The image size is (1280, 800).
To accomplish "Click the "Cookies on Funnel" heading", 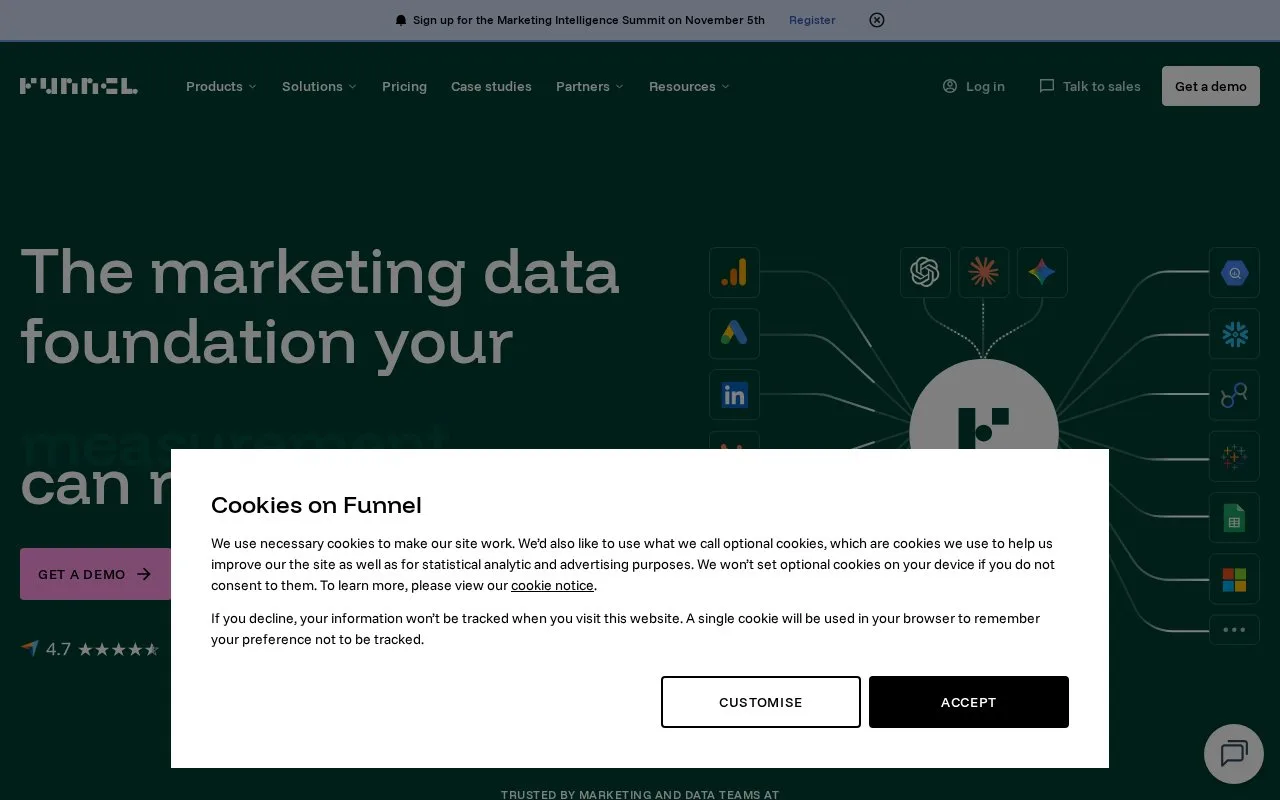I will pos(316,505).
